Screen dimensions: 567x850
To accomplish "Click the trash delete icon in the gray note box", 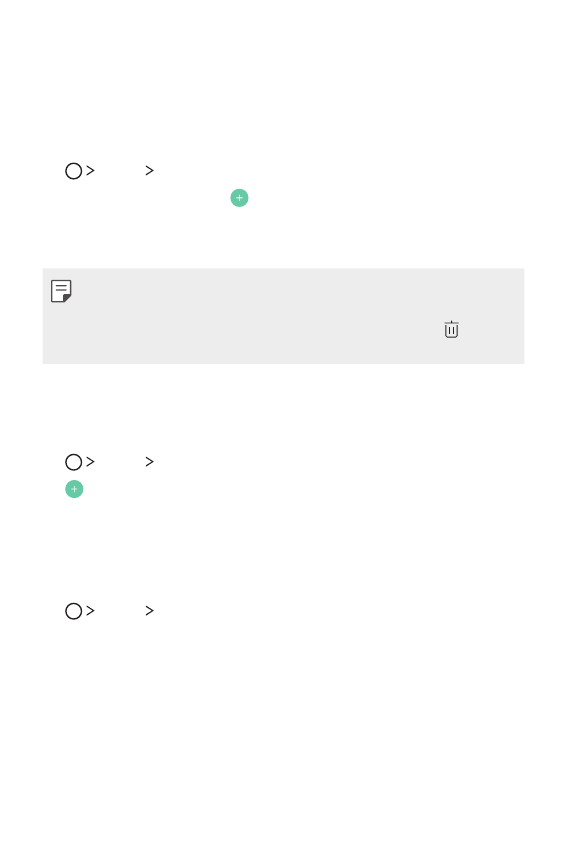I will [451, 329].
